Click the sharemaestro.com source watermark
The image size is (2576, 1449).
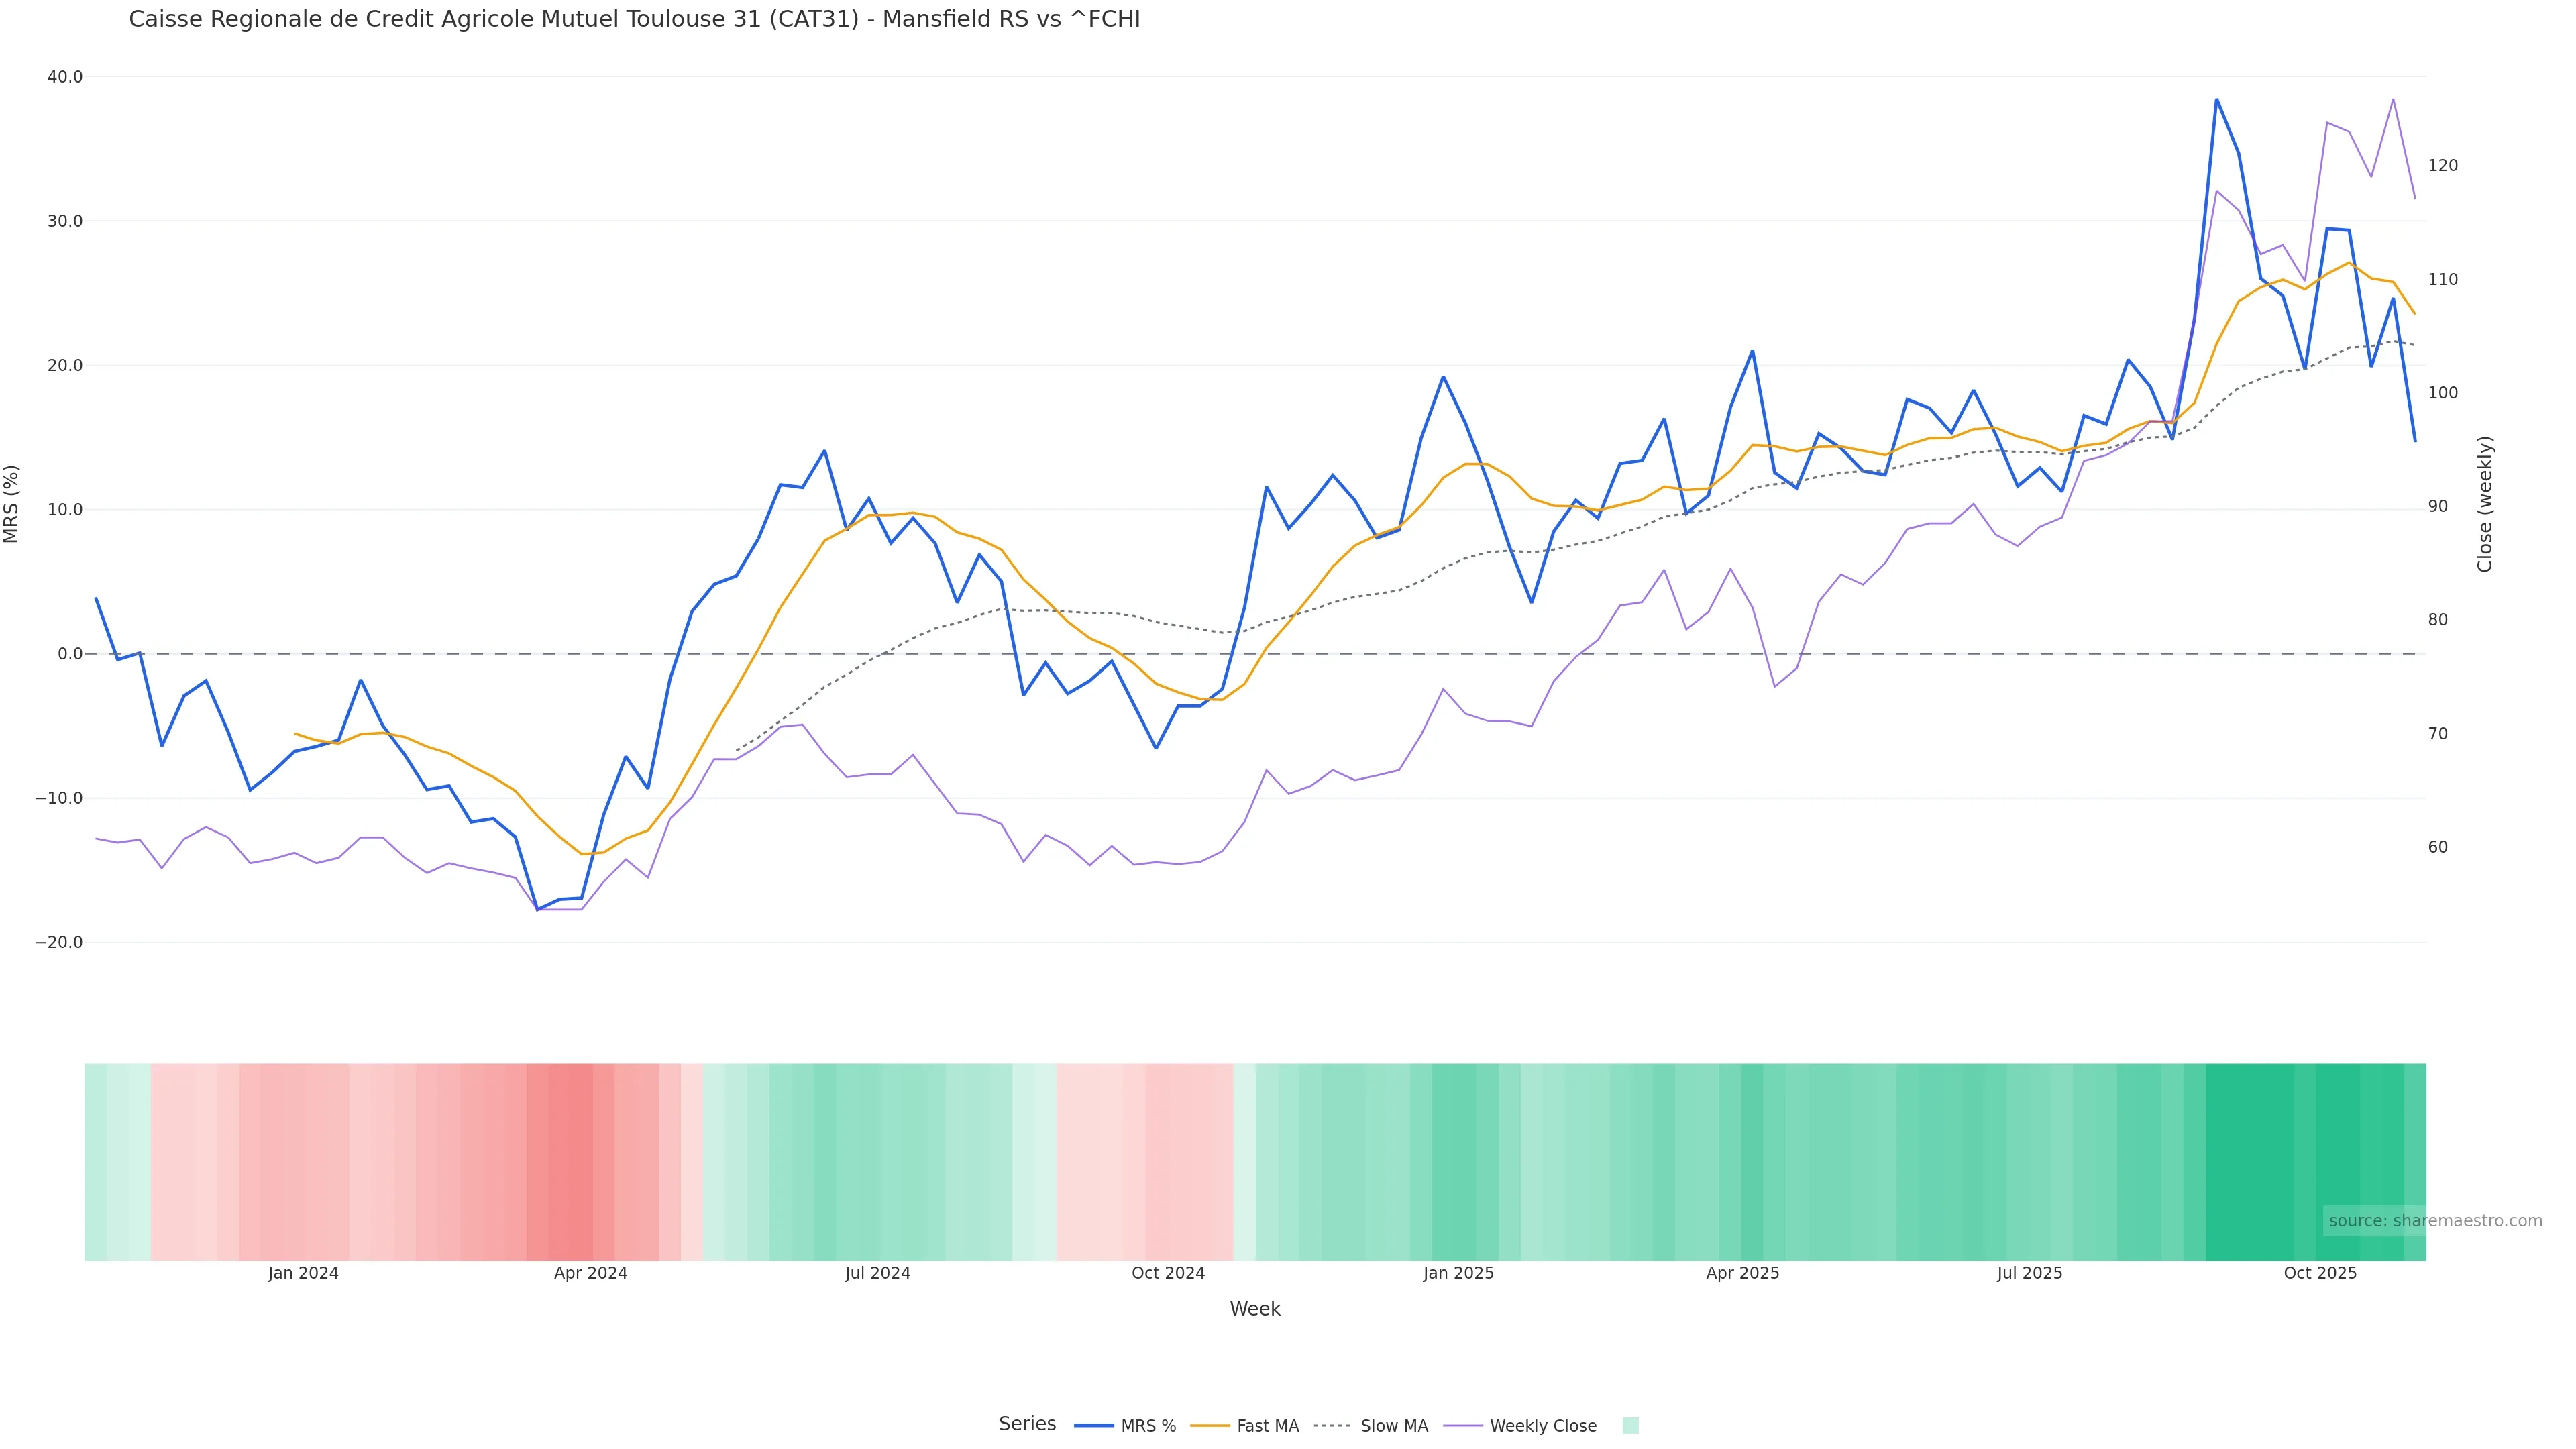[2435, 1221]
